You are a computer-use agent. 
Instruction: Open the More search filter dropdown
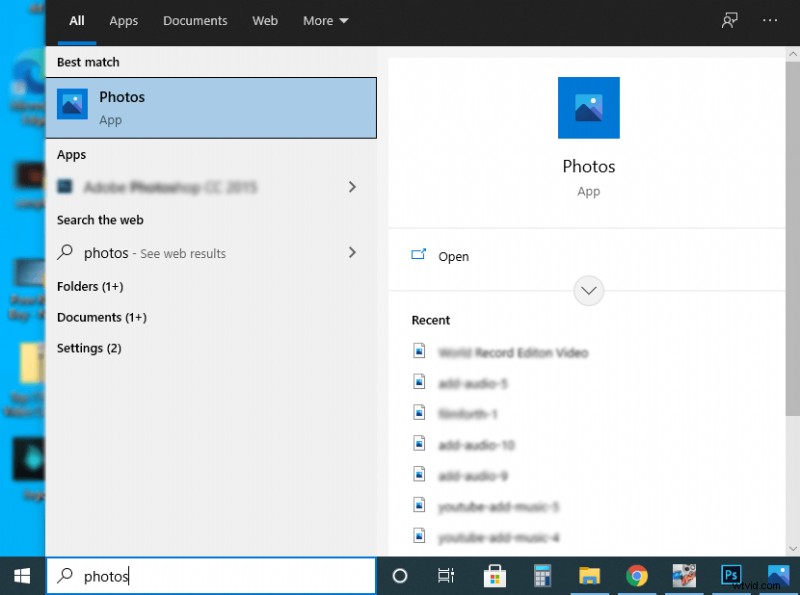tap(325, 20)
